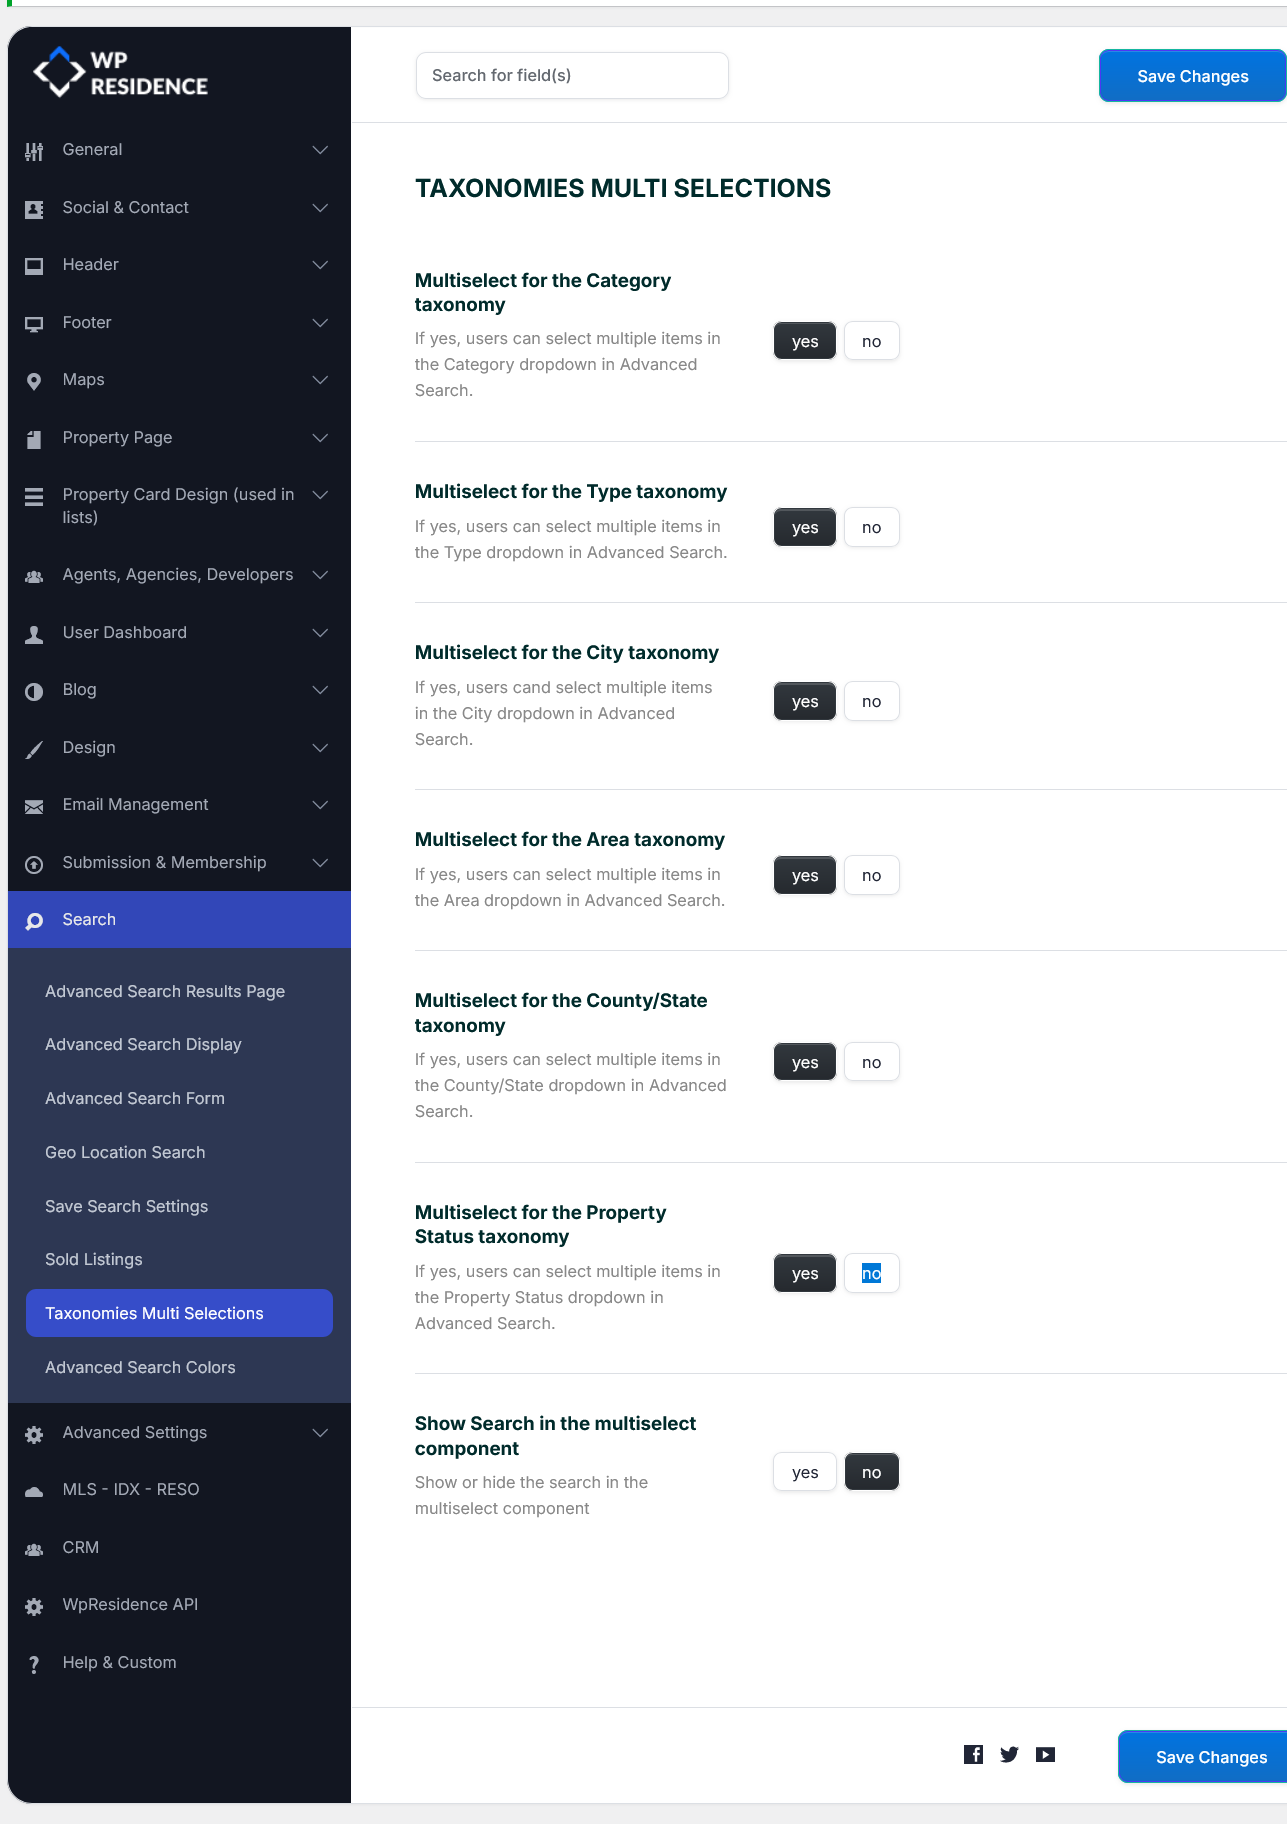
Task: Click the Twitter bird icon
Action: pos(1009,1754)
